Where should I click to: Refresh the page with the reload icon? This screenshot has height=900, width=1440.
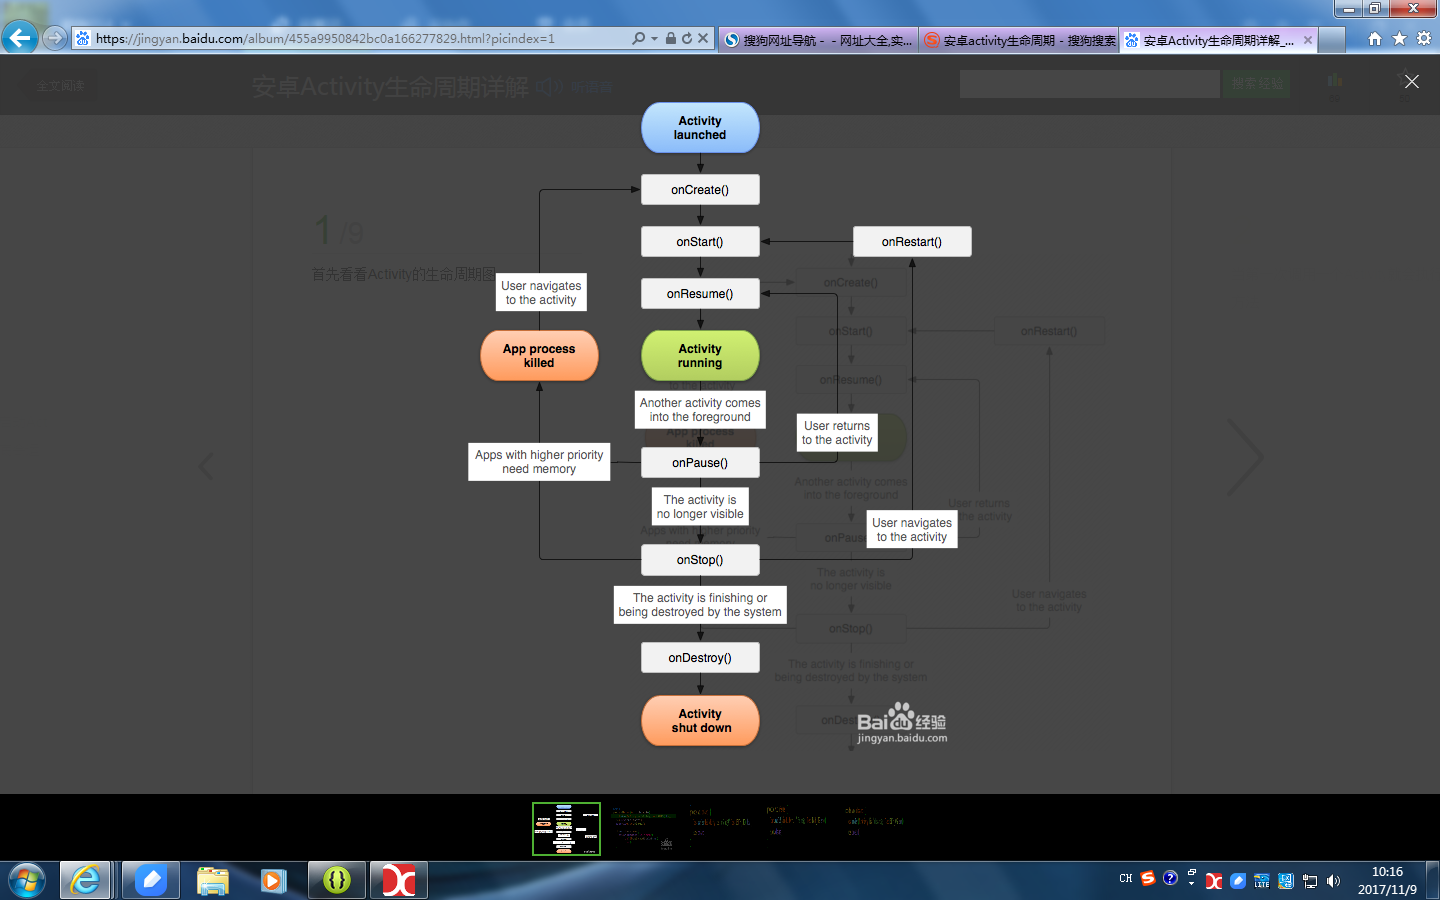click(687, 38)
